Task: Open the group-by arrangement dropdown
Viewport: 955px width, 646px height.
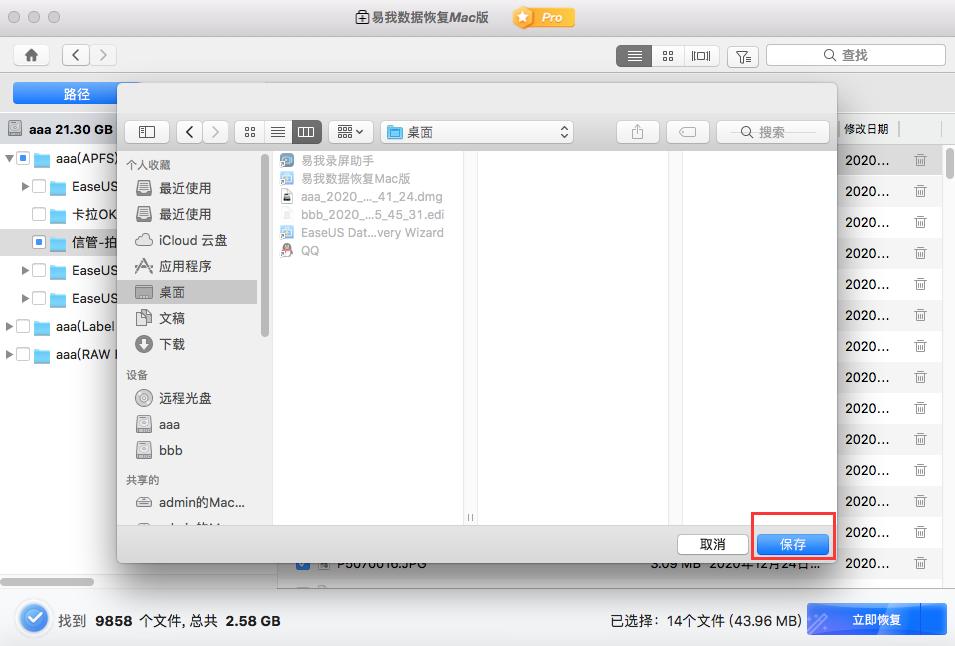Action: tap(350, 132)
